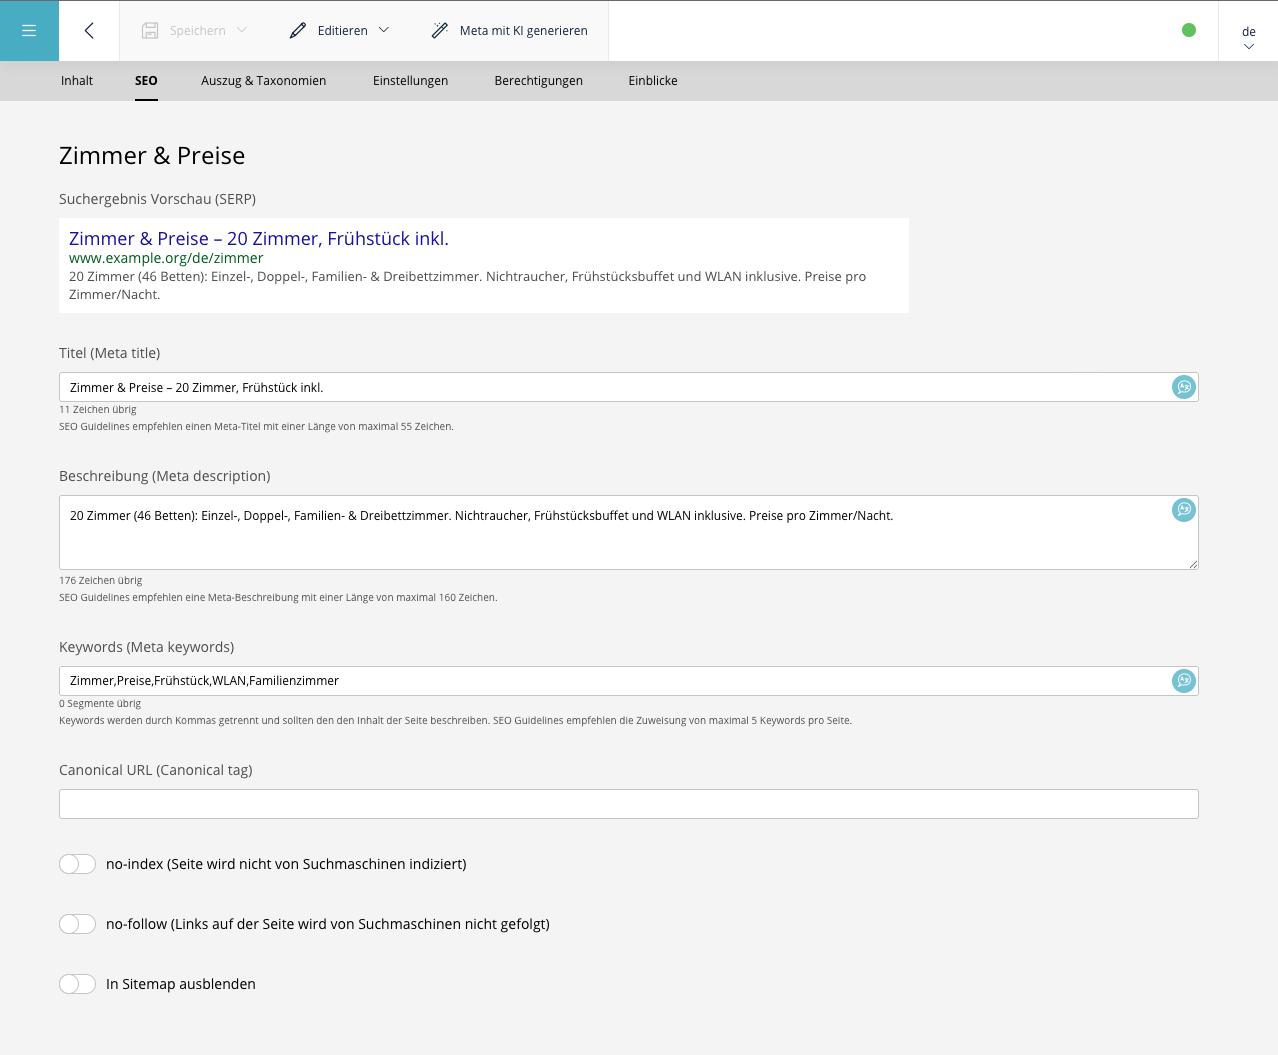
Task: Click the Speichern button label
Action: 198,31
